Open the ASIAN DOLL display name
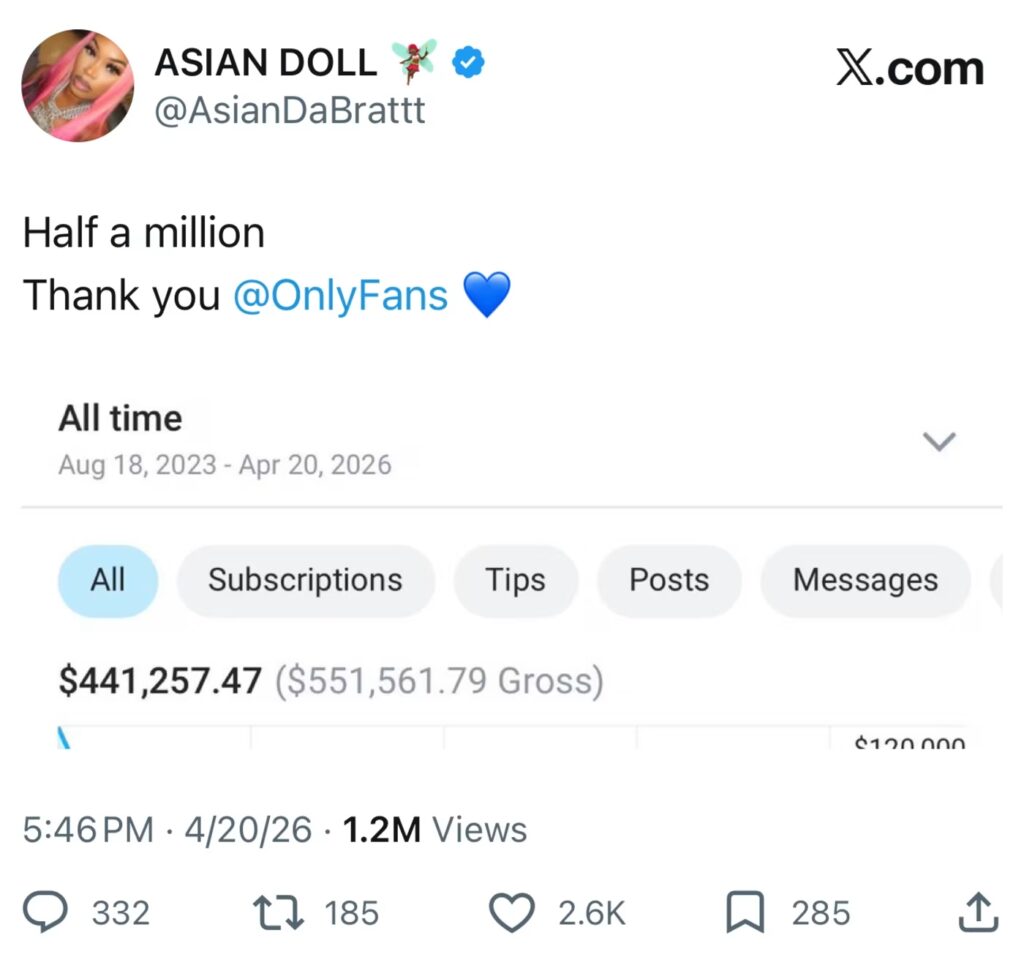The width and height of the screenshot is (1024, 957). tap(265, 64)
